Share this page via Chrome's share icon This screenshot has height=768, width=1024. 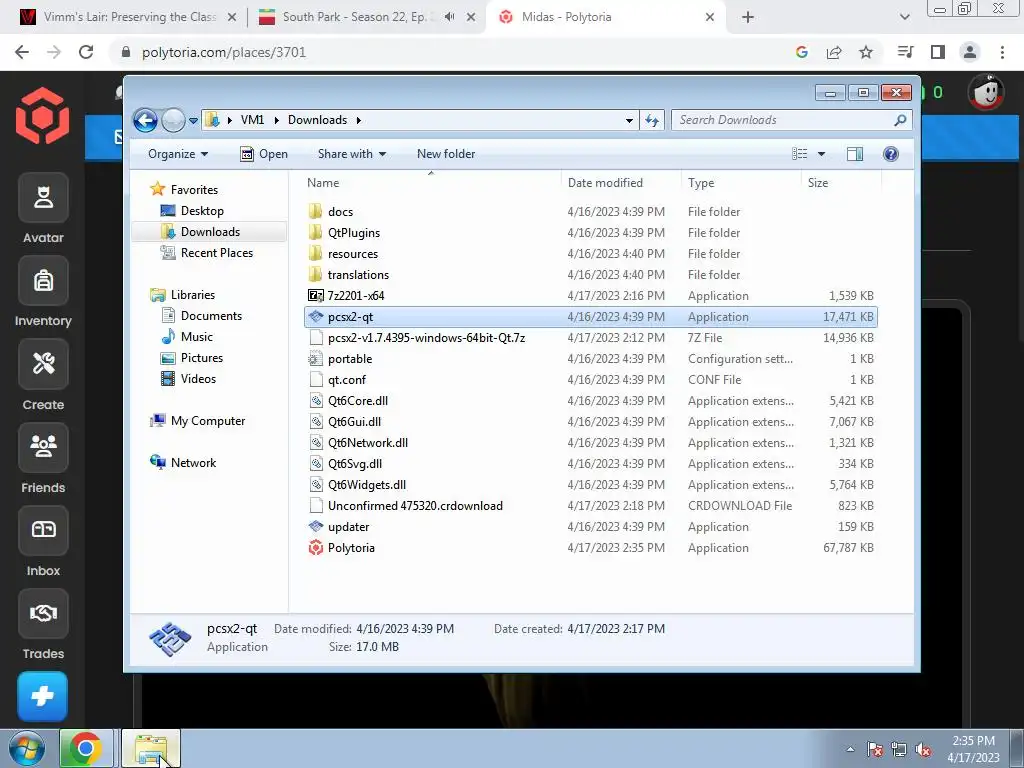(x=834, y=52)
